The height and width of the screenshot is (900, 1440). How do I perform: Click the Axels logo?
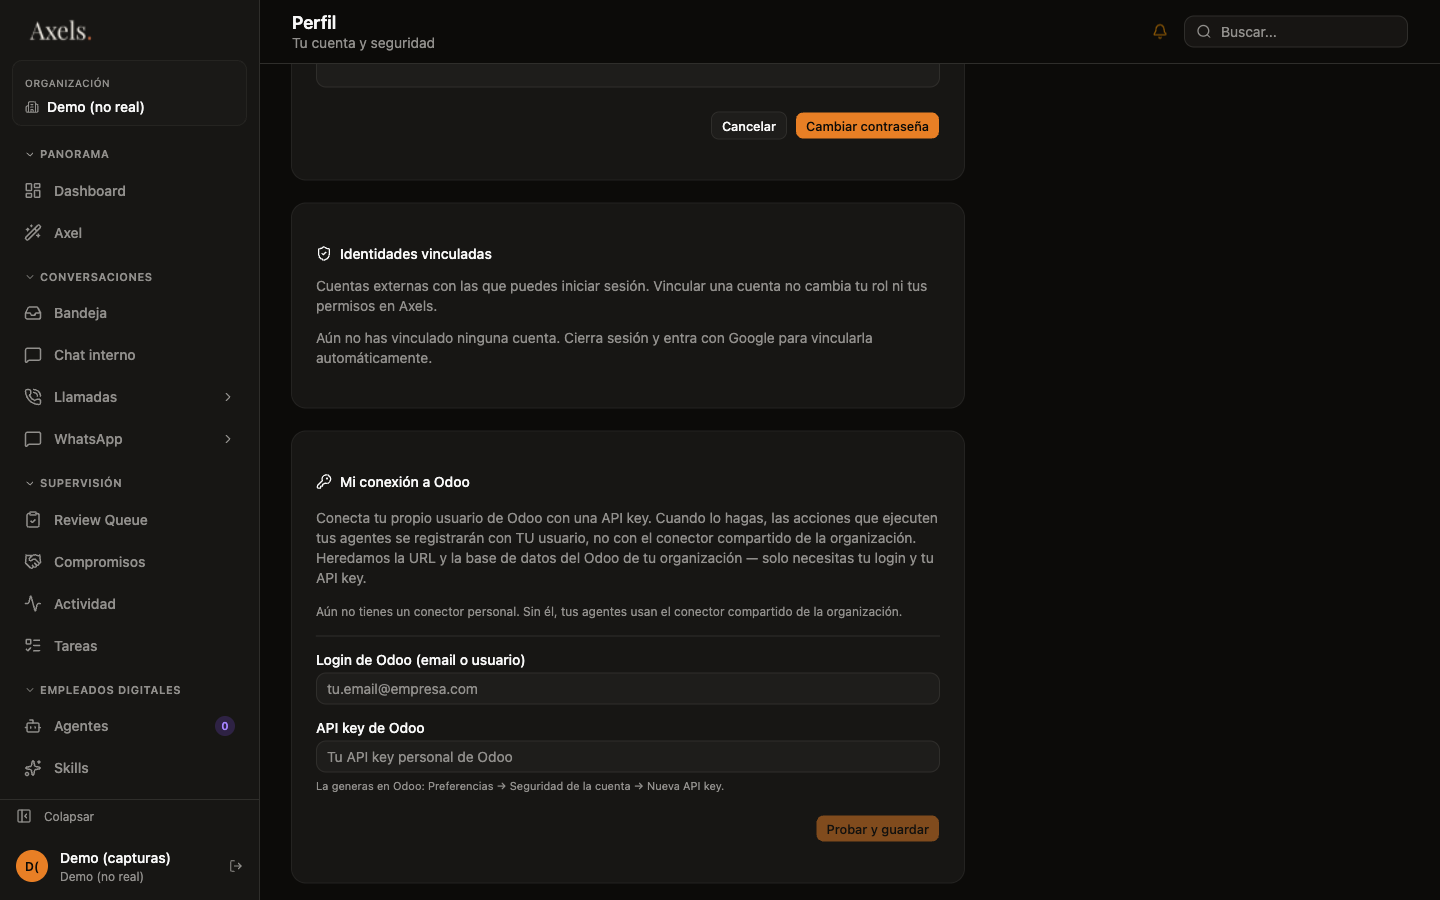[x=60, y=31]
